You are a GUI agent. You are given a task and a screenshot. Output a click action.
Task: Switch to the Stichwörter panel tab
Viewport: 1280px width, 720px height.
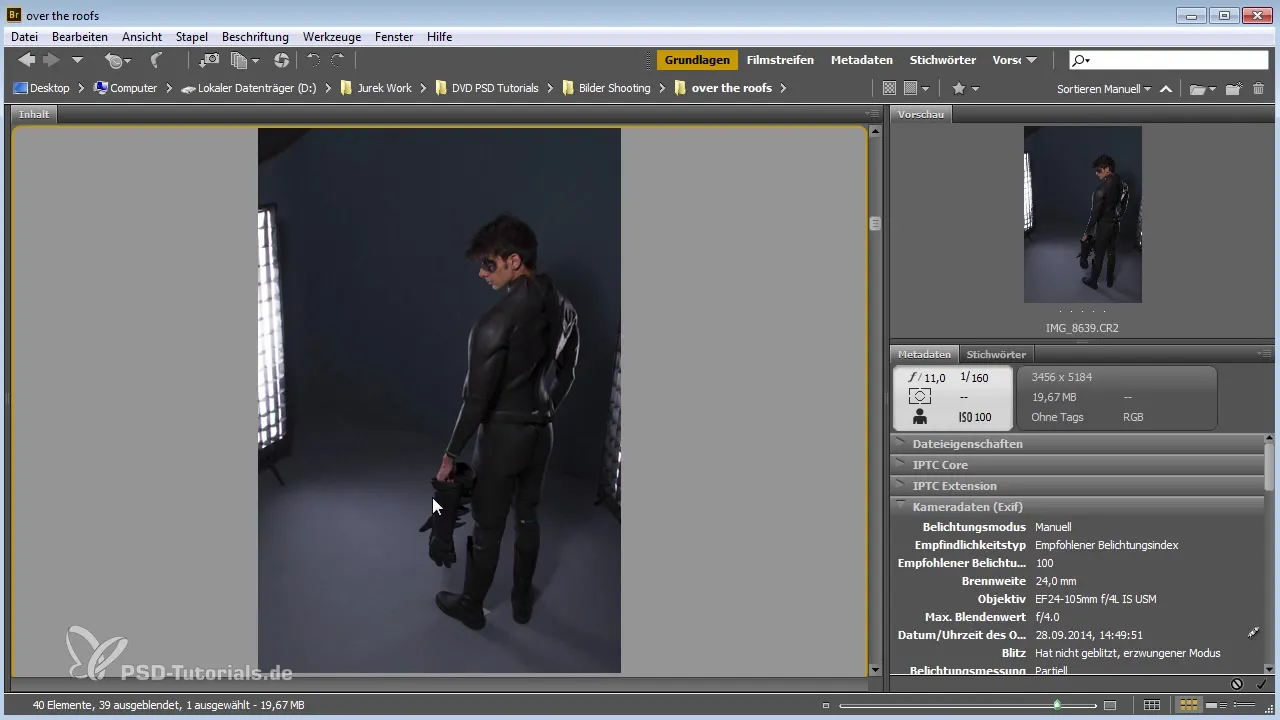click(x=995, y=354)
